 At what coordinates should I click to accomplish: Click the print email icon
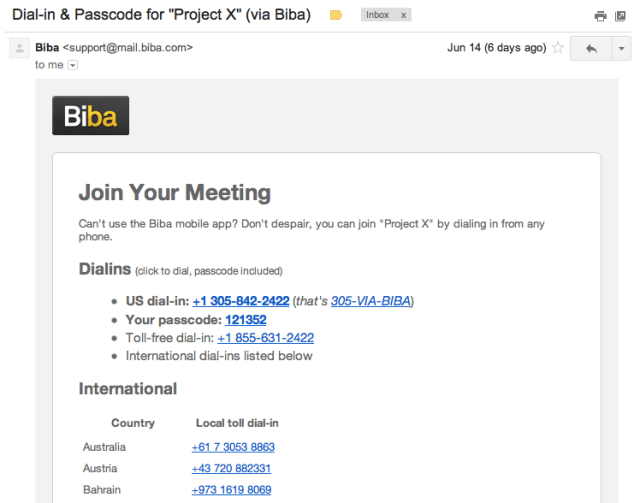[600, 16]
